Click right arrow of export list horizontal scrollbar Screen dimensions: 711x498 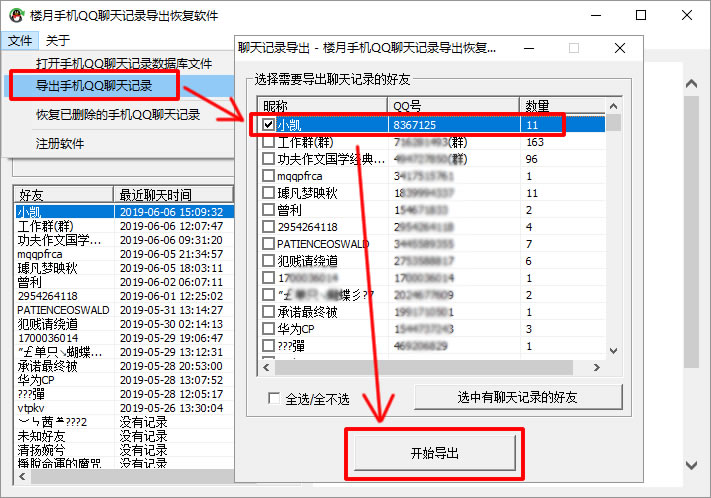[x=597, y=367]
